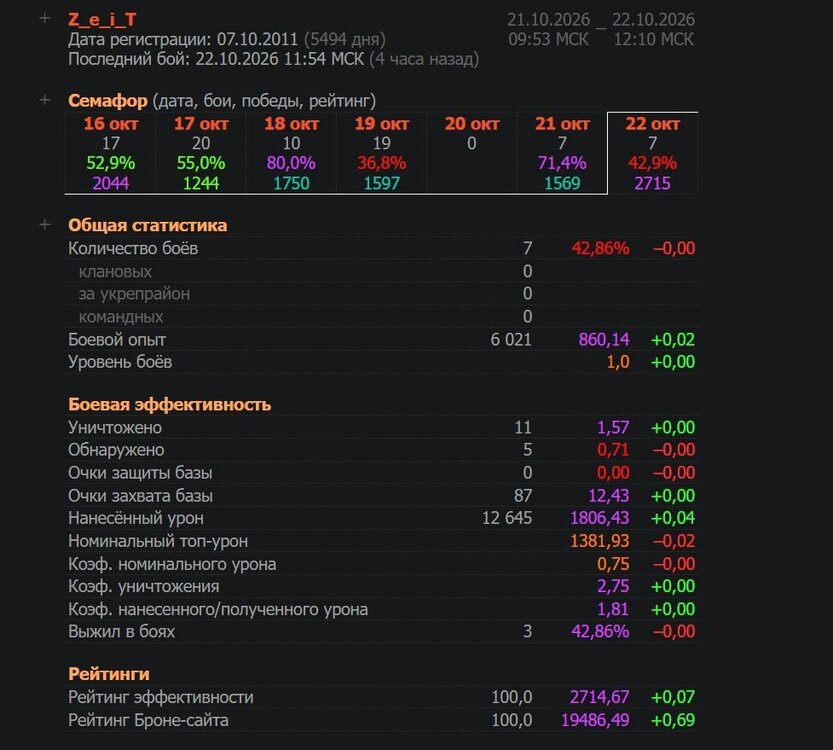Click the Общая статистика heading

tap(148, 225)
